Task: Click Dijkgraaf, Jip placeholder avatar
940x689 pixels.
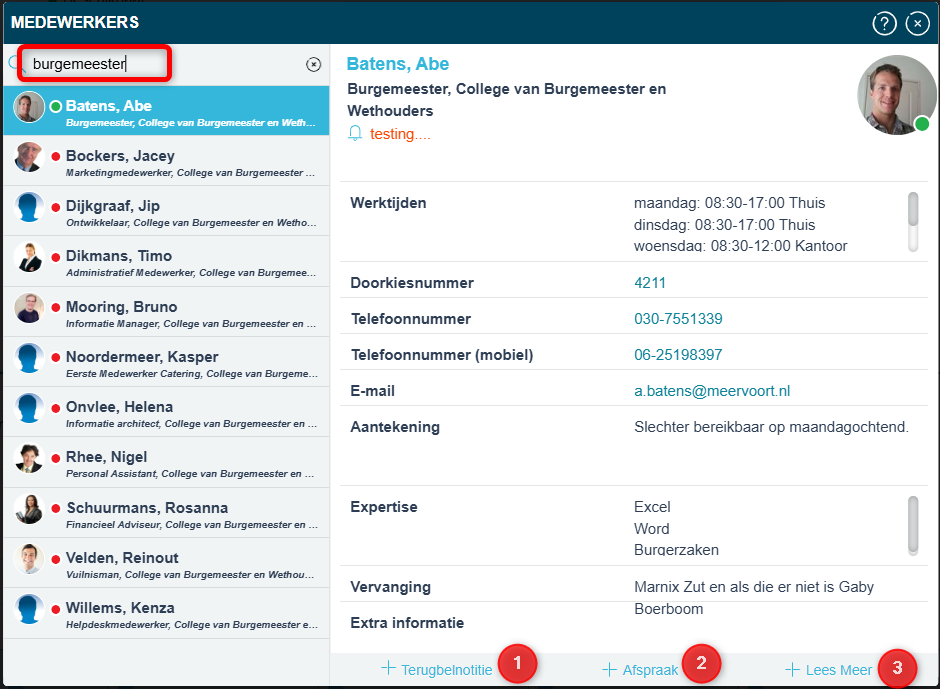Action: pyautogui.click(x=29, y=207)
